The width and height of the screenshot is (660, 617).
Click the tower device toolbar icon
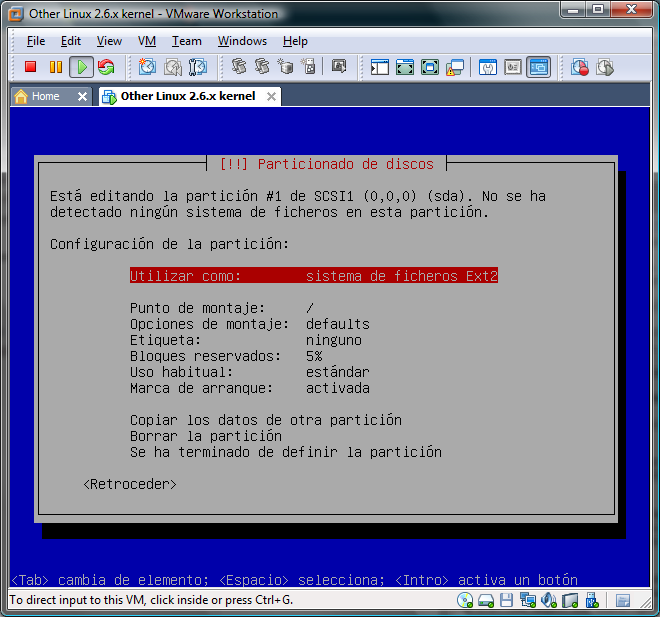309,66
